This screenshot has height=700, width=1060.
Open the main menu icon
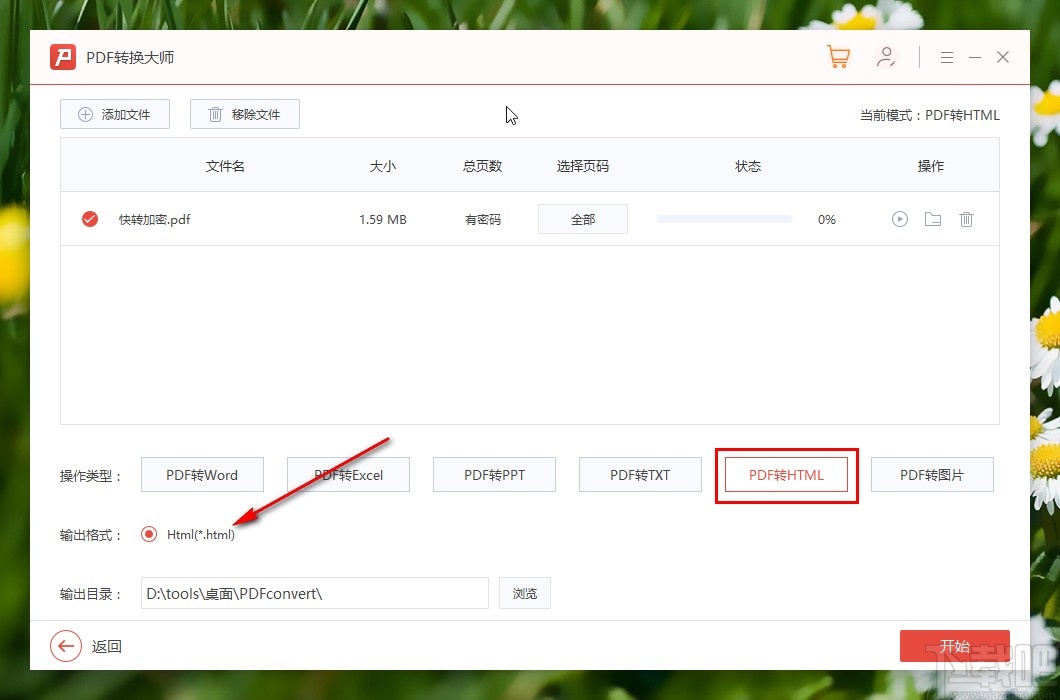(946, 57)
